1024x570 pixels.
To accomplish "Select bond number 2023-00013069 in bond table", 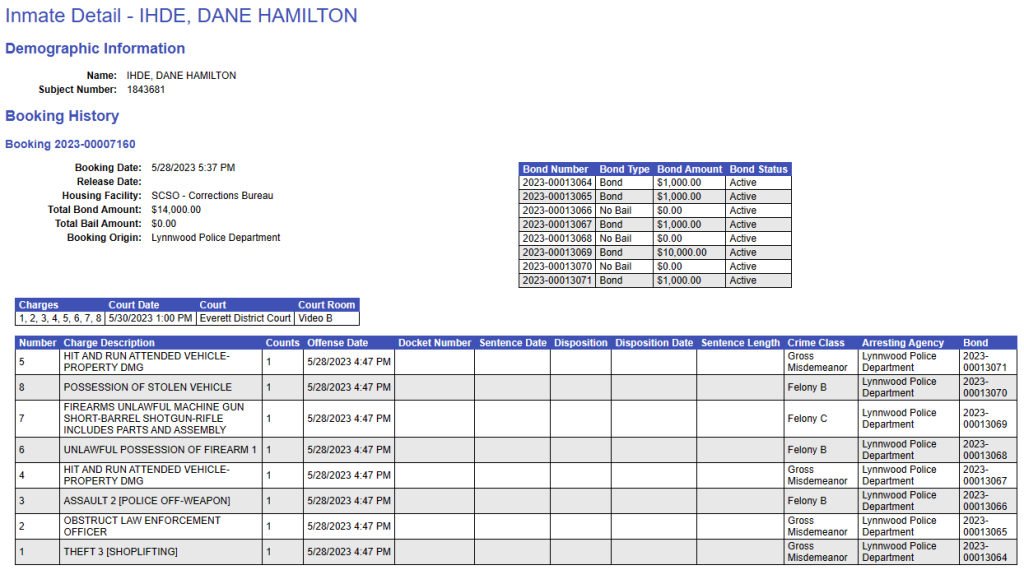I will [x=557, y=253].
